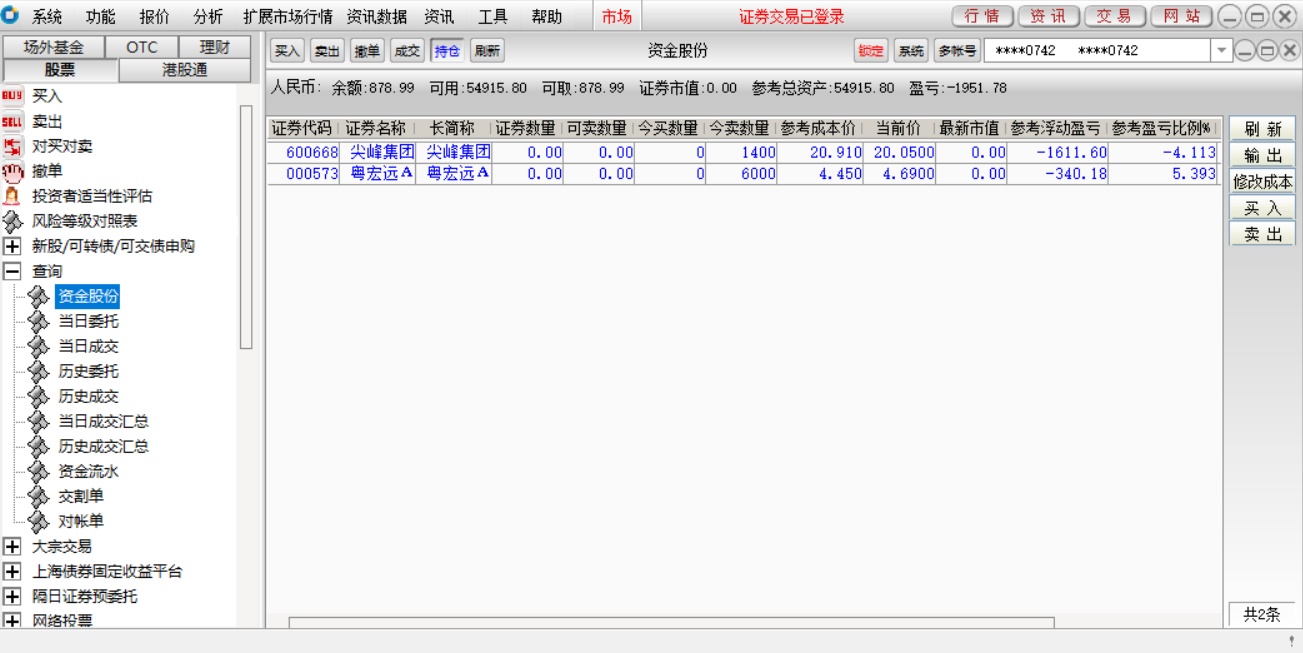
Task: Switch to the 港股通 tab
Action: (185, 70)
